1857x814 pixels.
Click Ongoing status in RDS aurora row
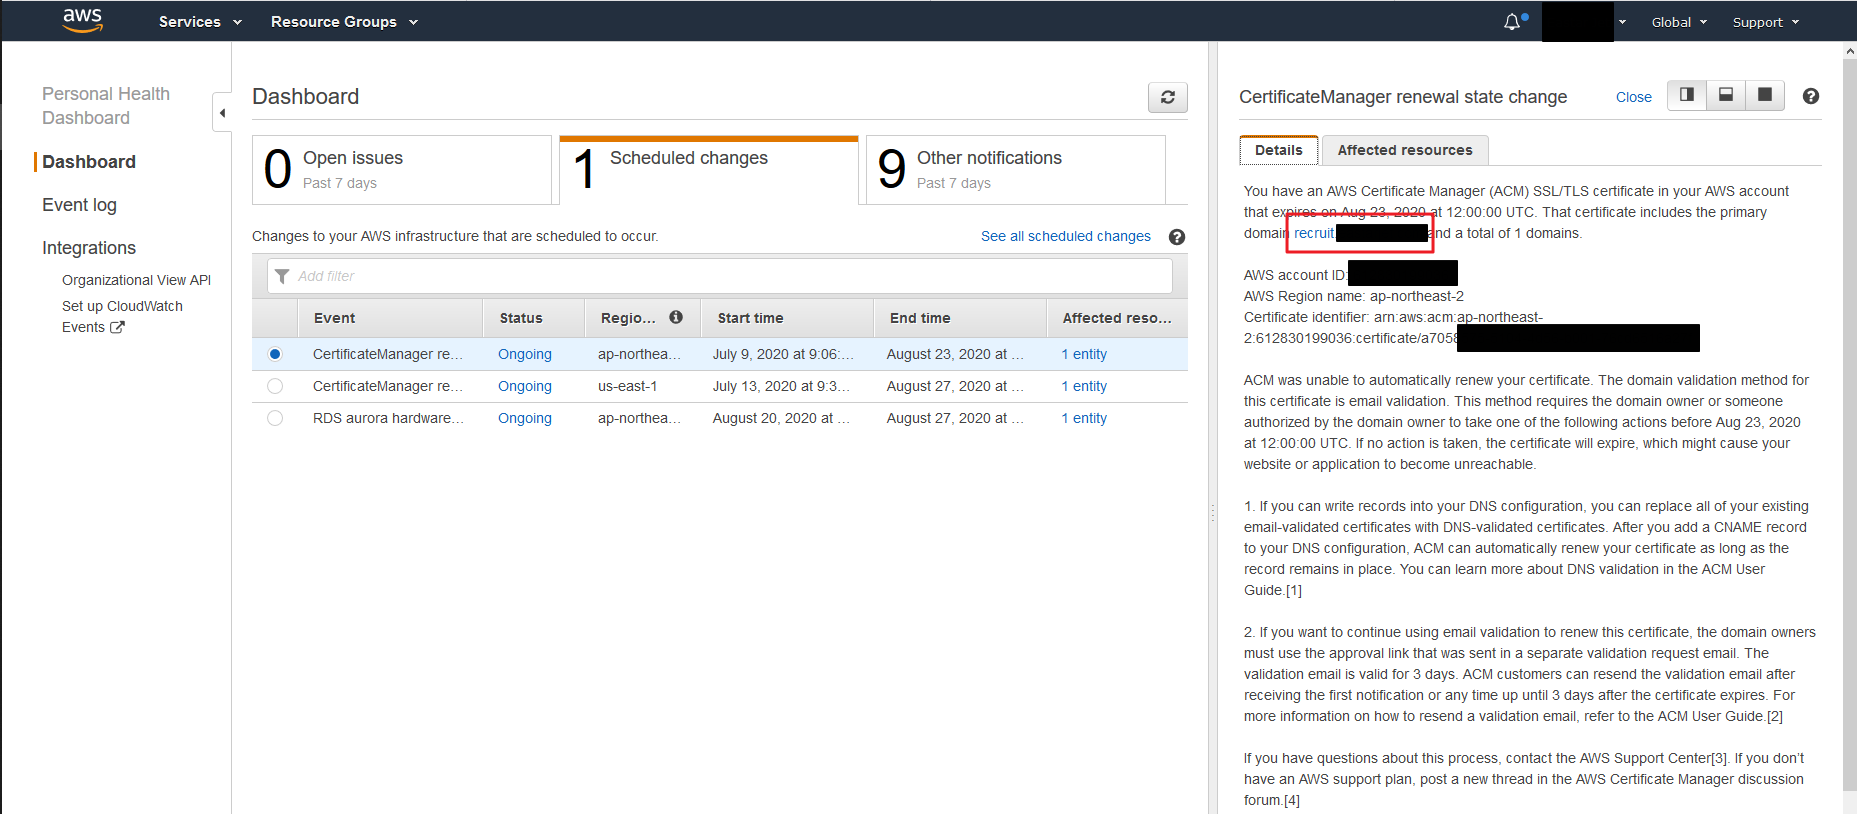(x=525, y=418)
